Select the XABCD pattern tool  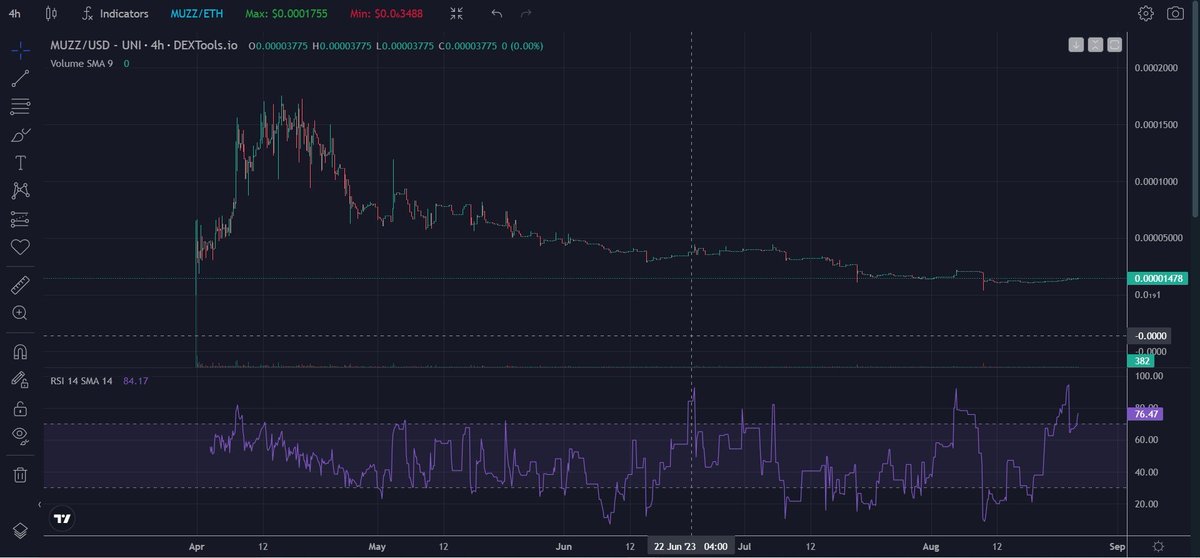(19, 190)
